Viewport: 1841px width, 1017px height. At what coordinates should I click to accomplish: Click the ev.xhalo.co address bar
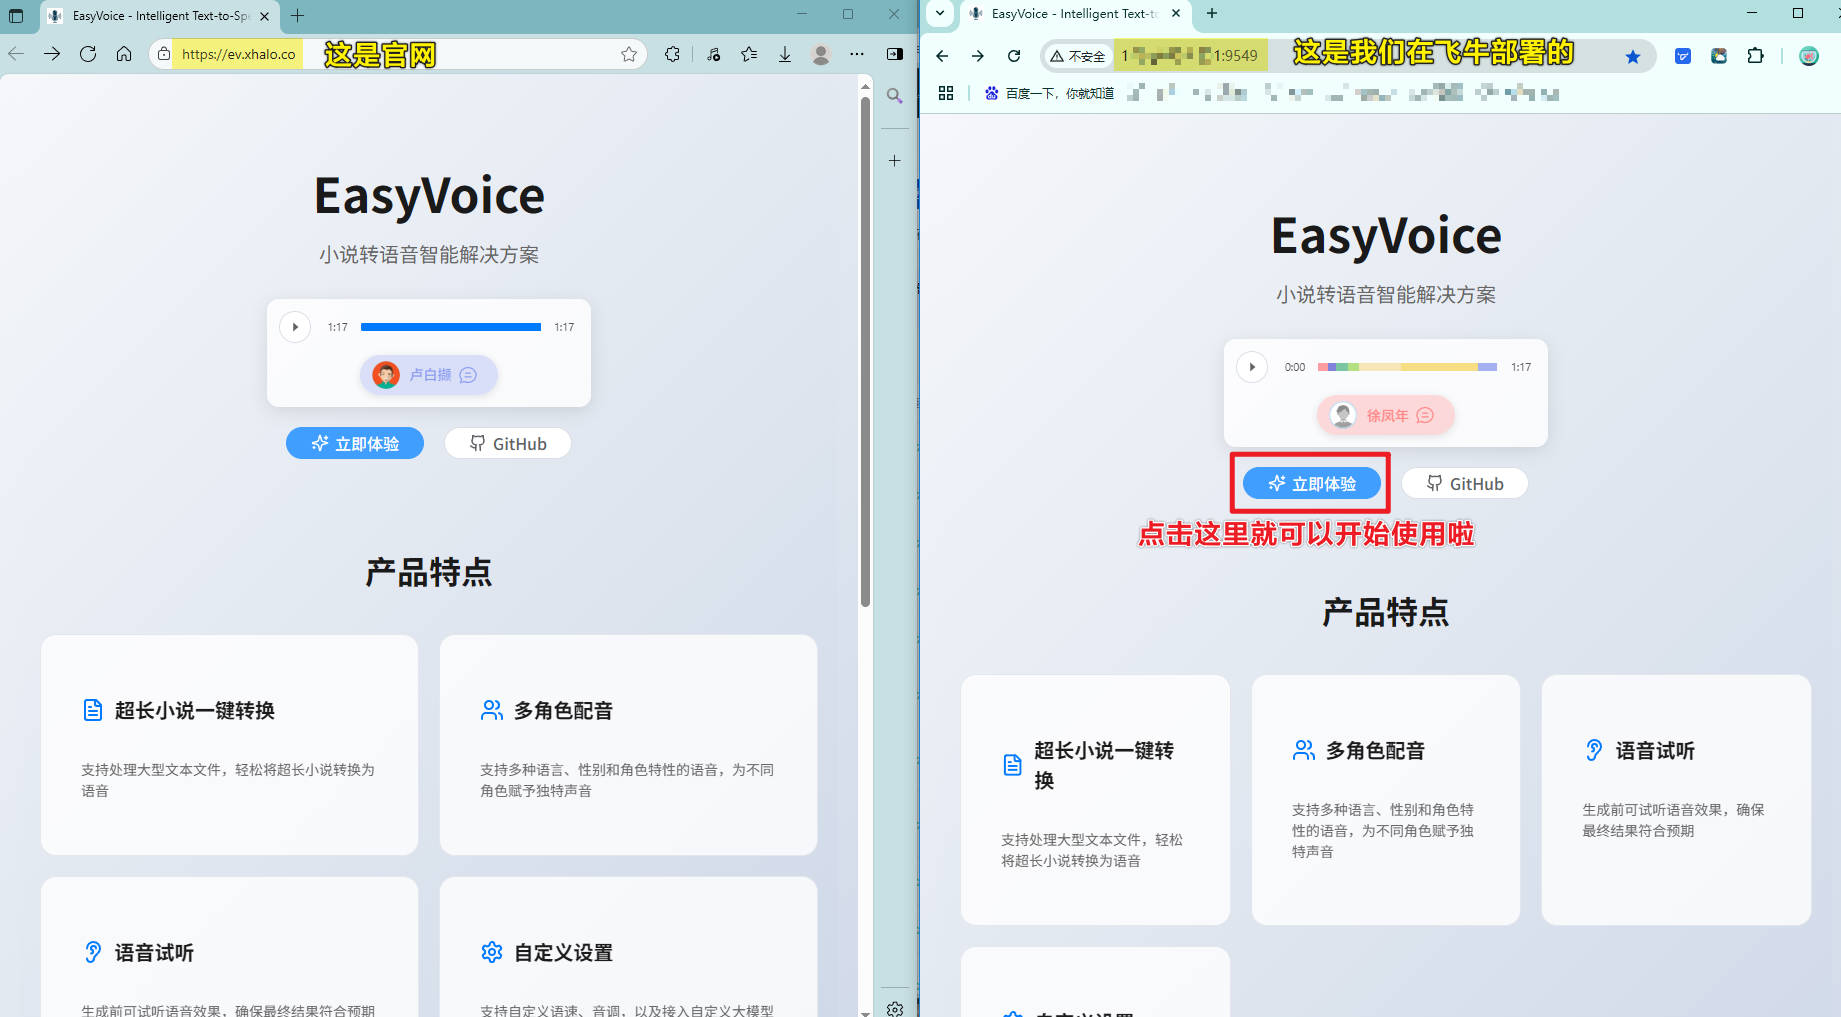[400, 54]
